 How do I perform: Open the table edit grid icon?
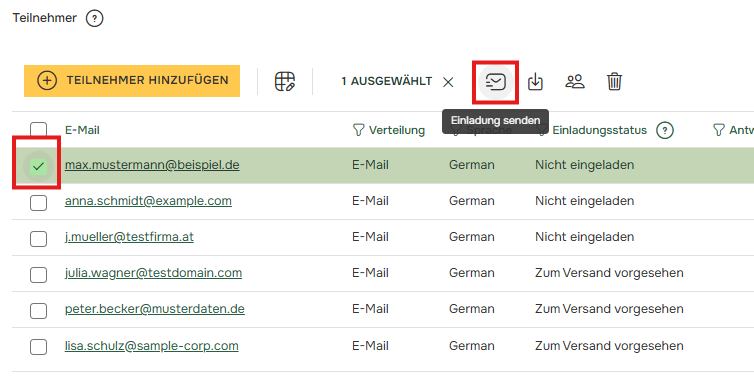point(285,81)
